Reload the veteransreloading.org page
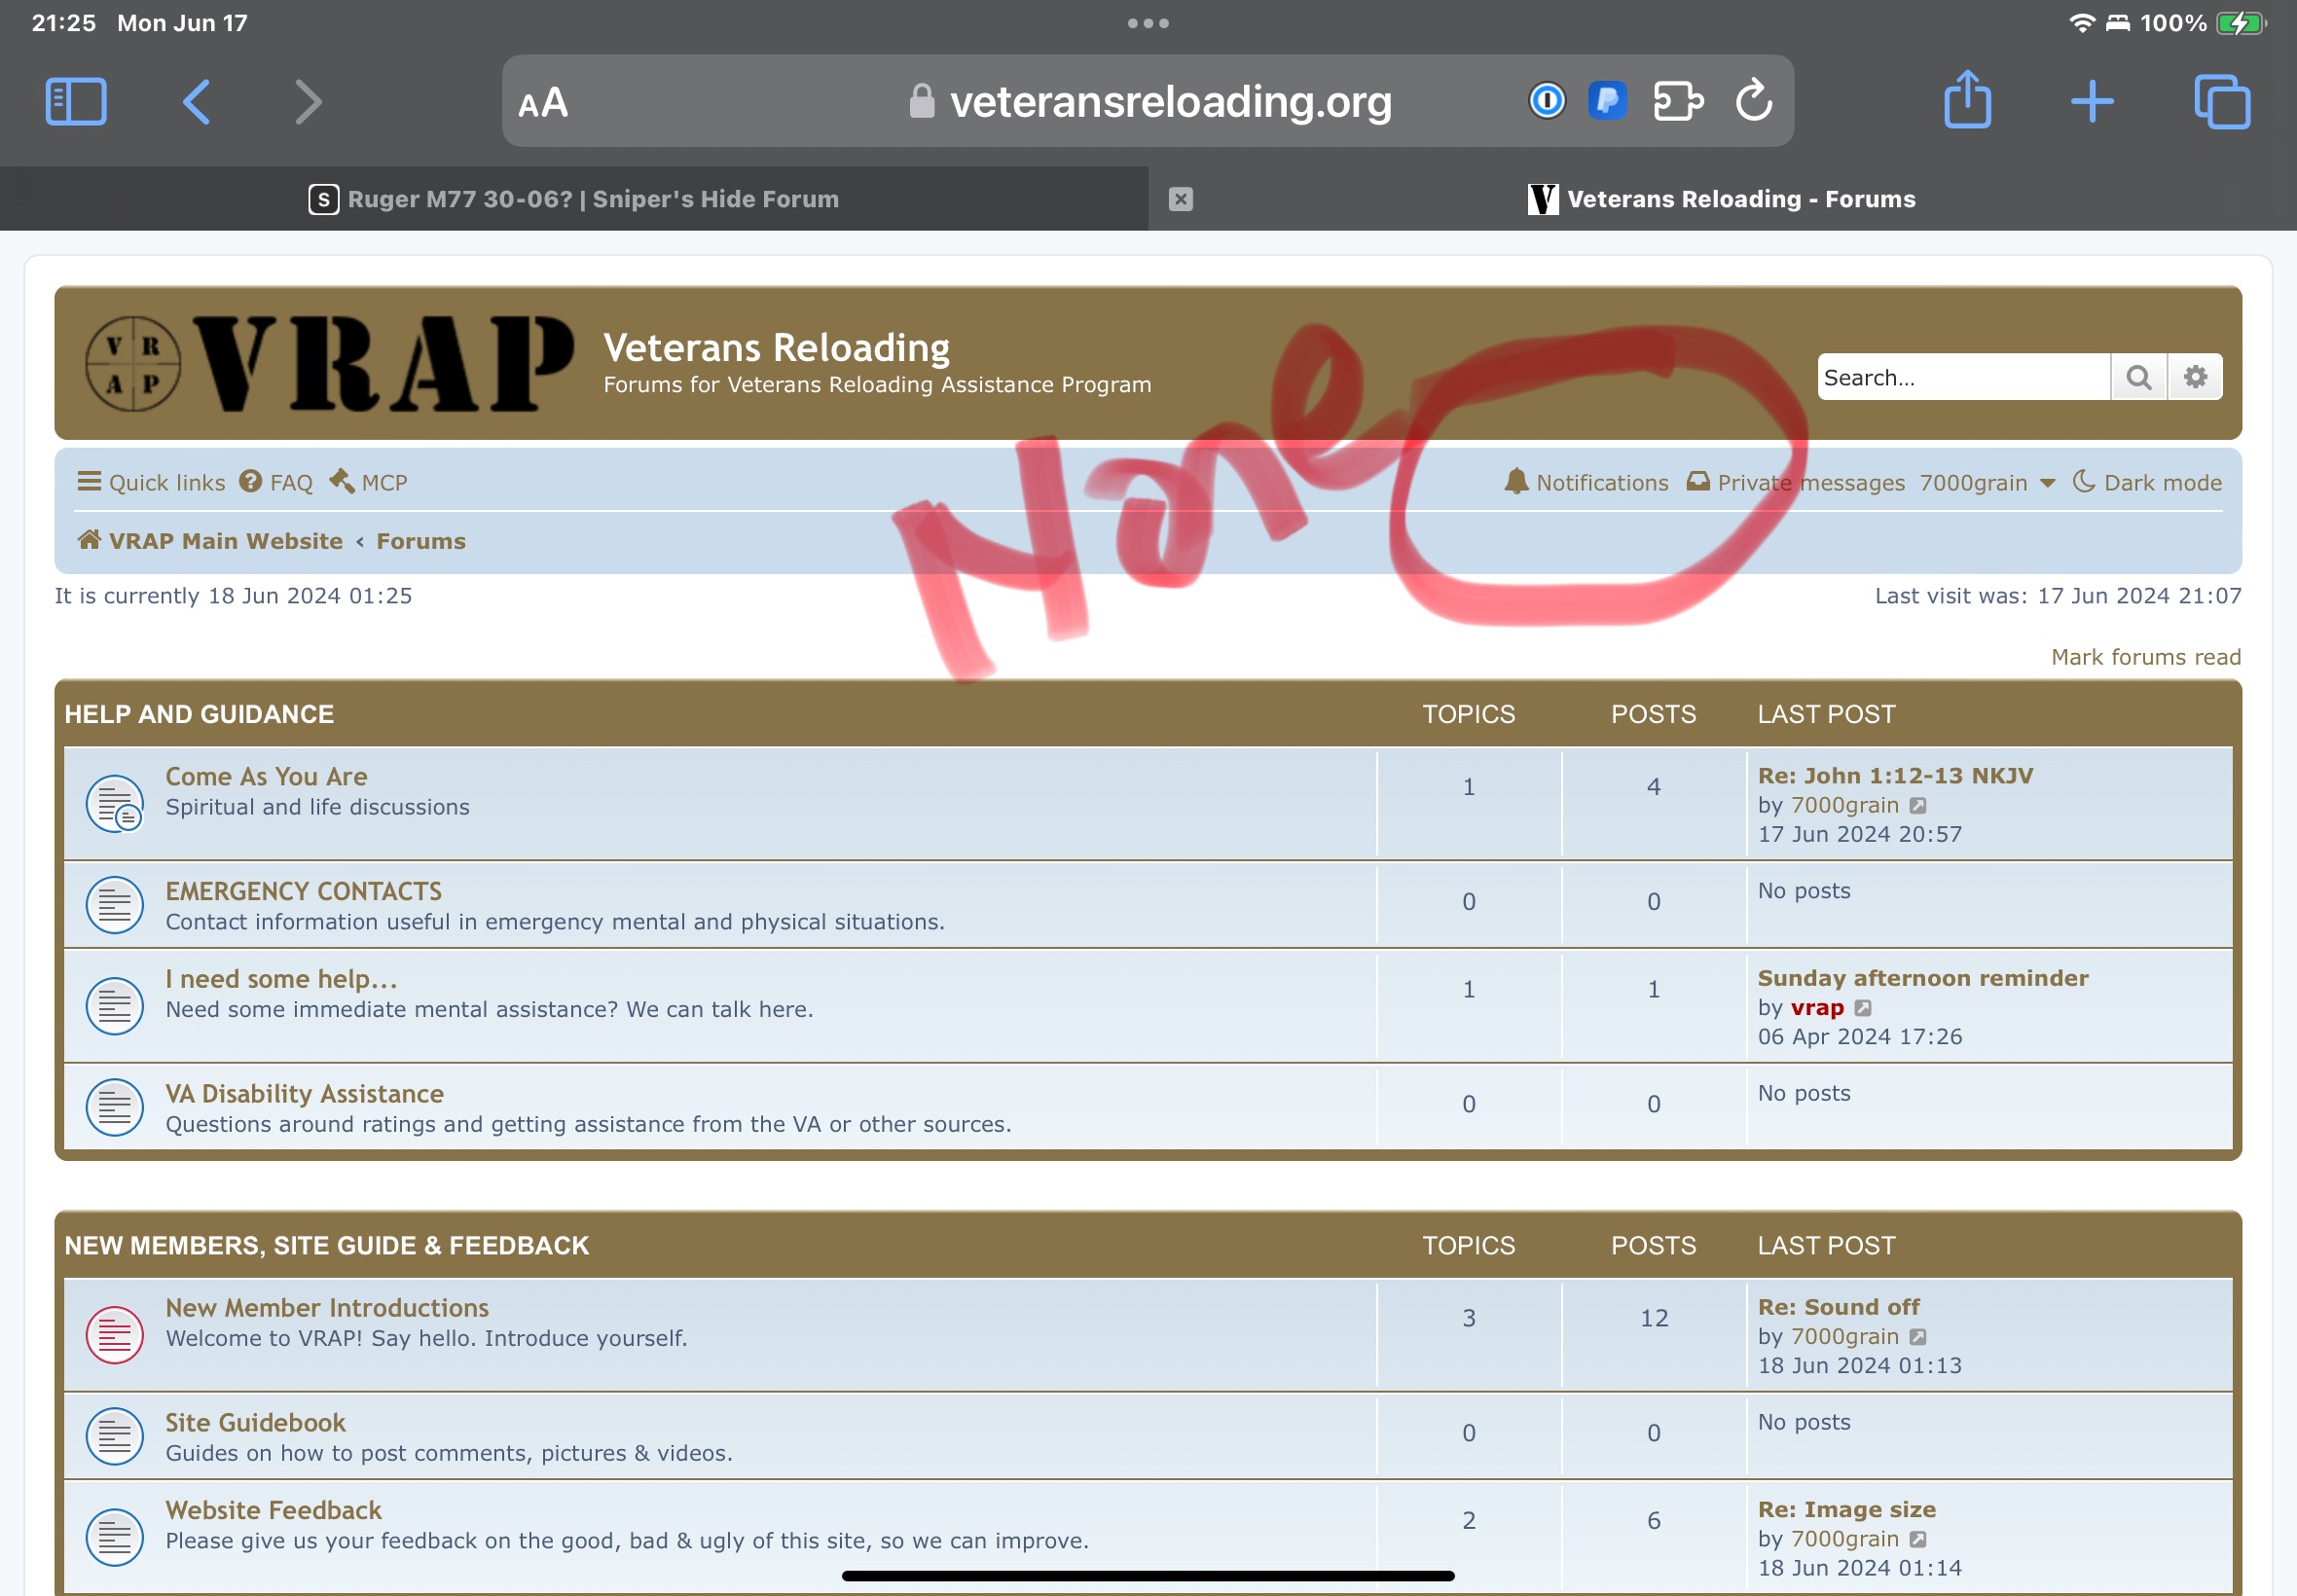 tap(1754, 101)
